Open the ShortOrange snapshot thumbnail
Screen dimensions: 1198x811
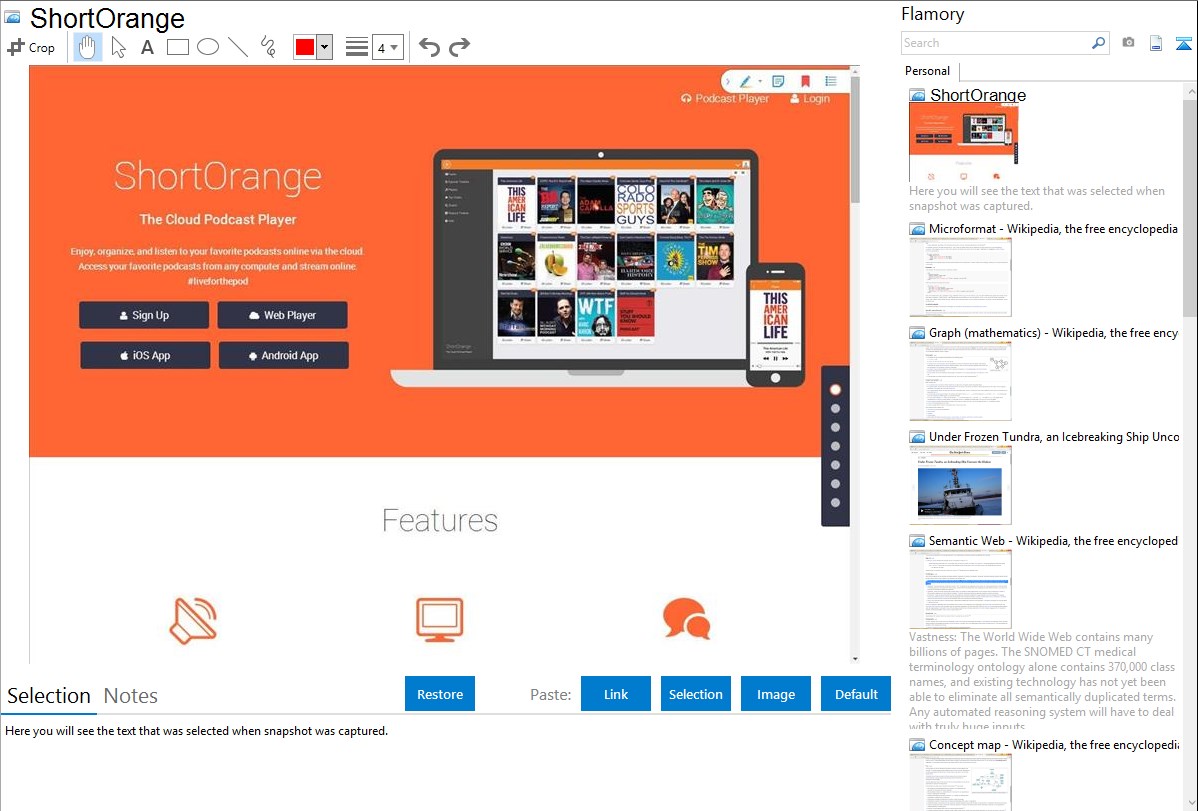click(963, 142)
